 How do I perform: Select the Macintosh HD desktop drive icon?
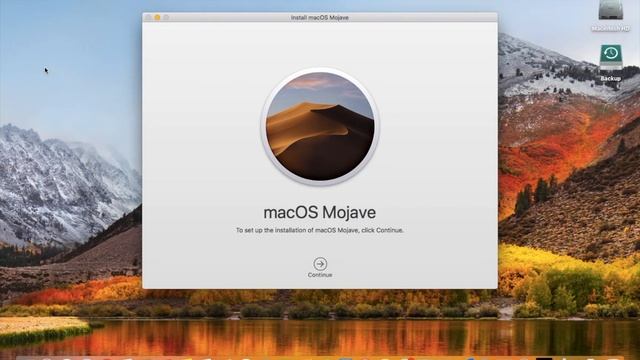pyautogui.click(x=611, y=10)
